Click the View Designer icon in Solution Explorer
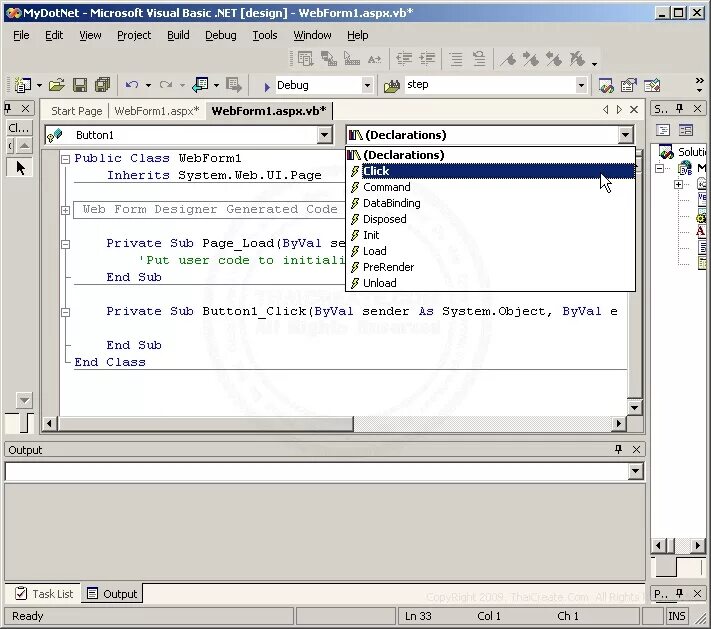 tap(686, 131)
